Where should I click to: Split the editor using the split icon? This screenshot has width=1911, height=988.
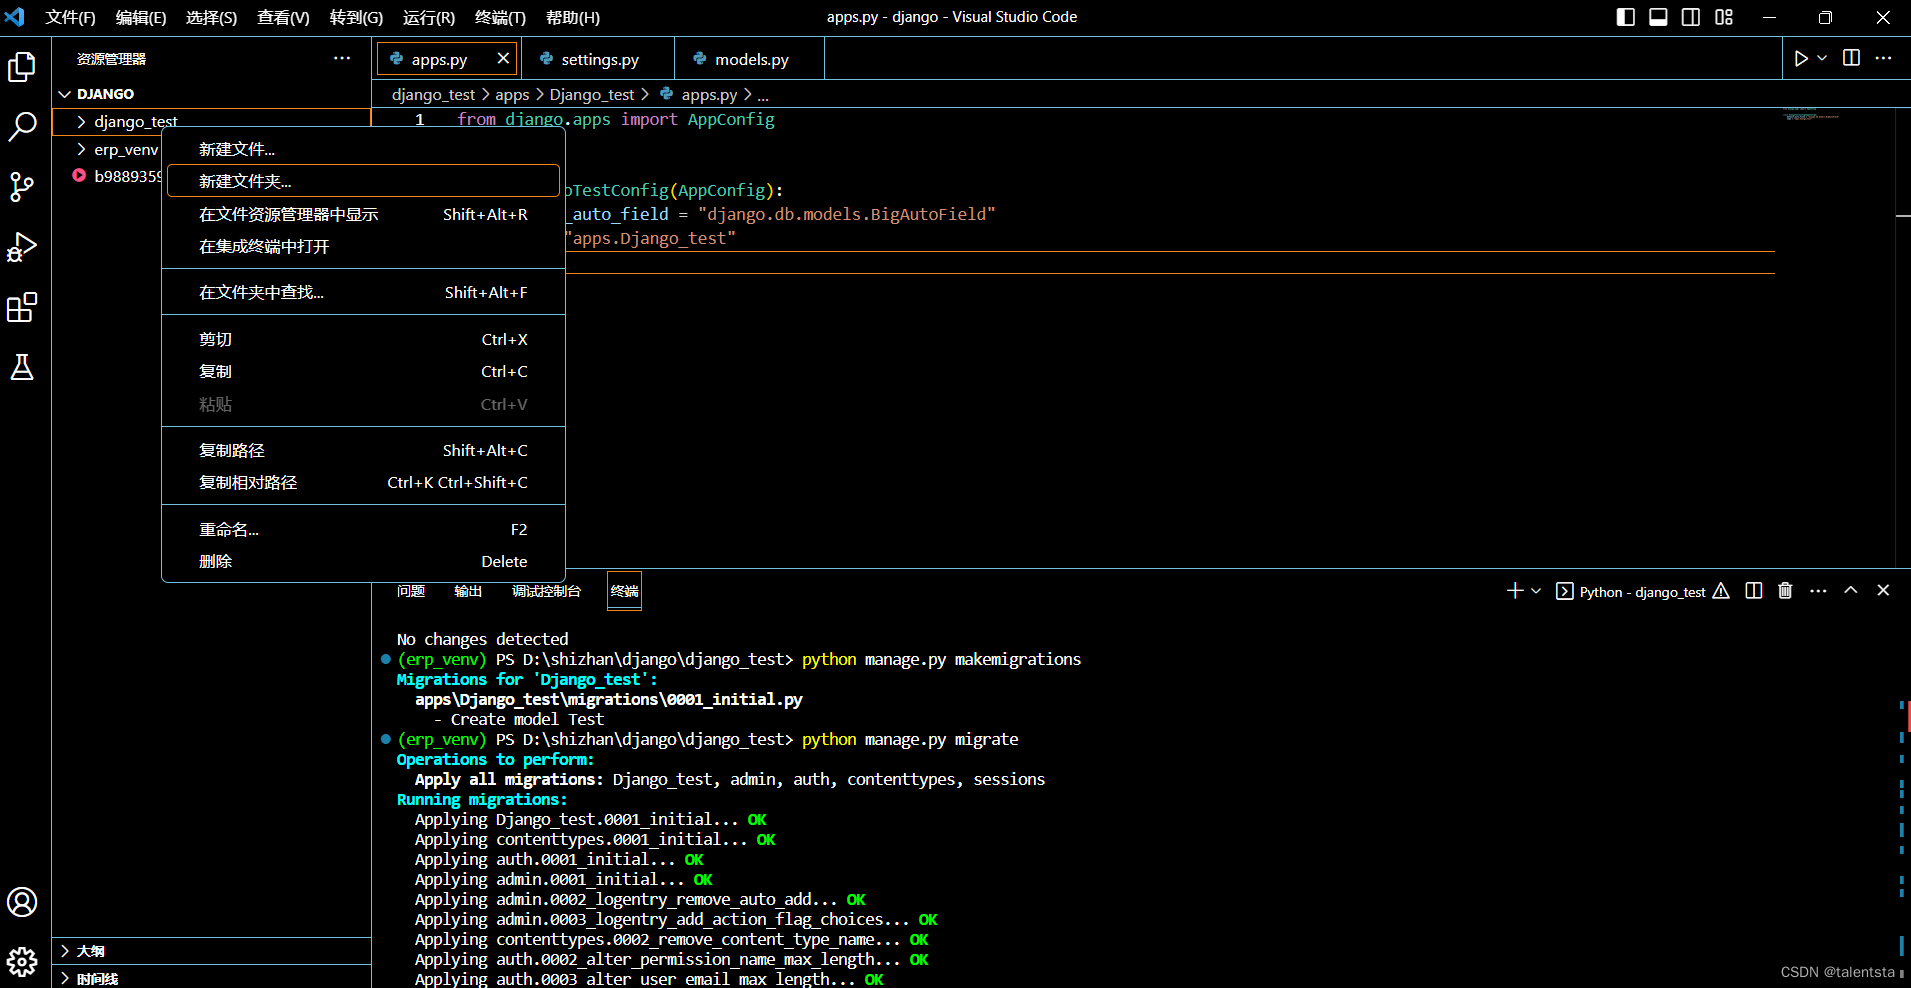[x=1851, y=57]
